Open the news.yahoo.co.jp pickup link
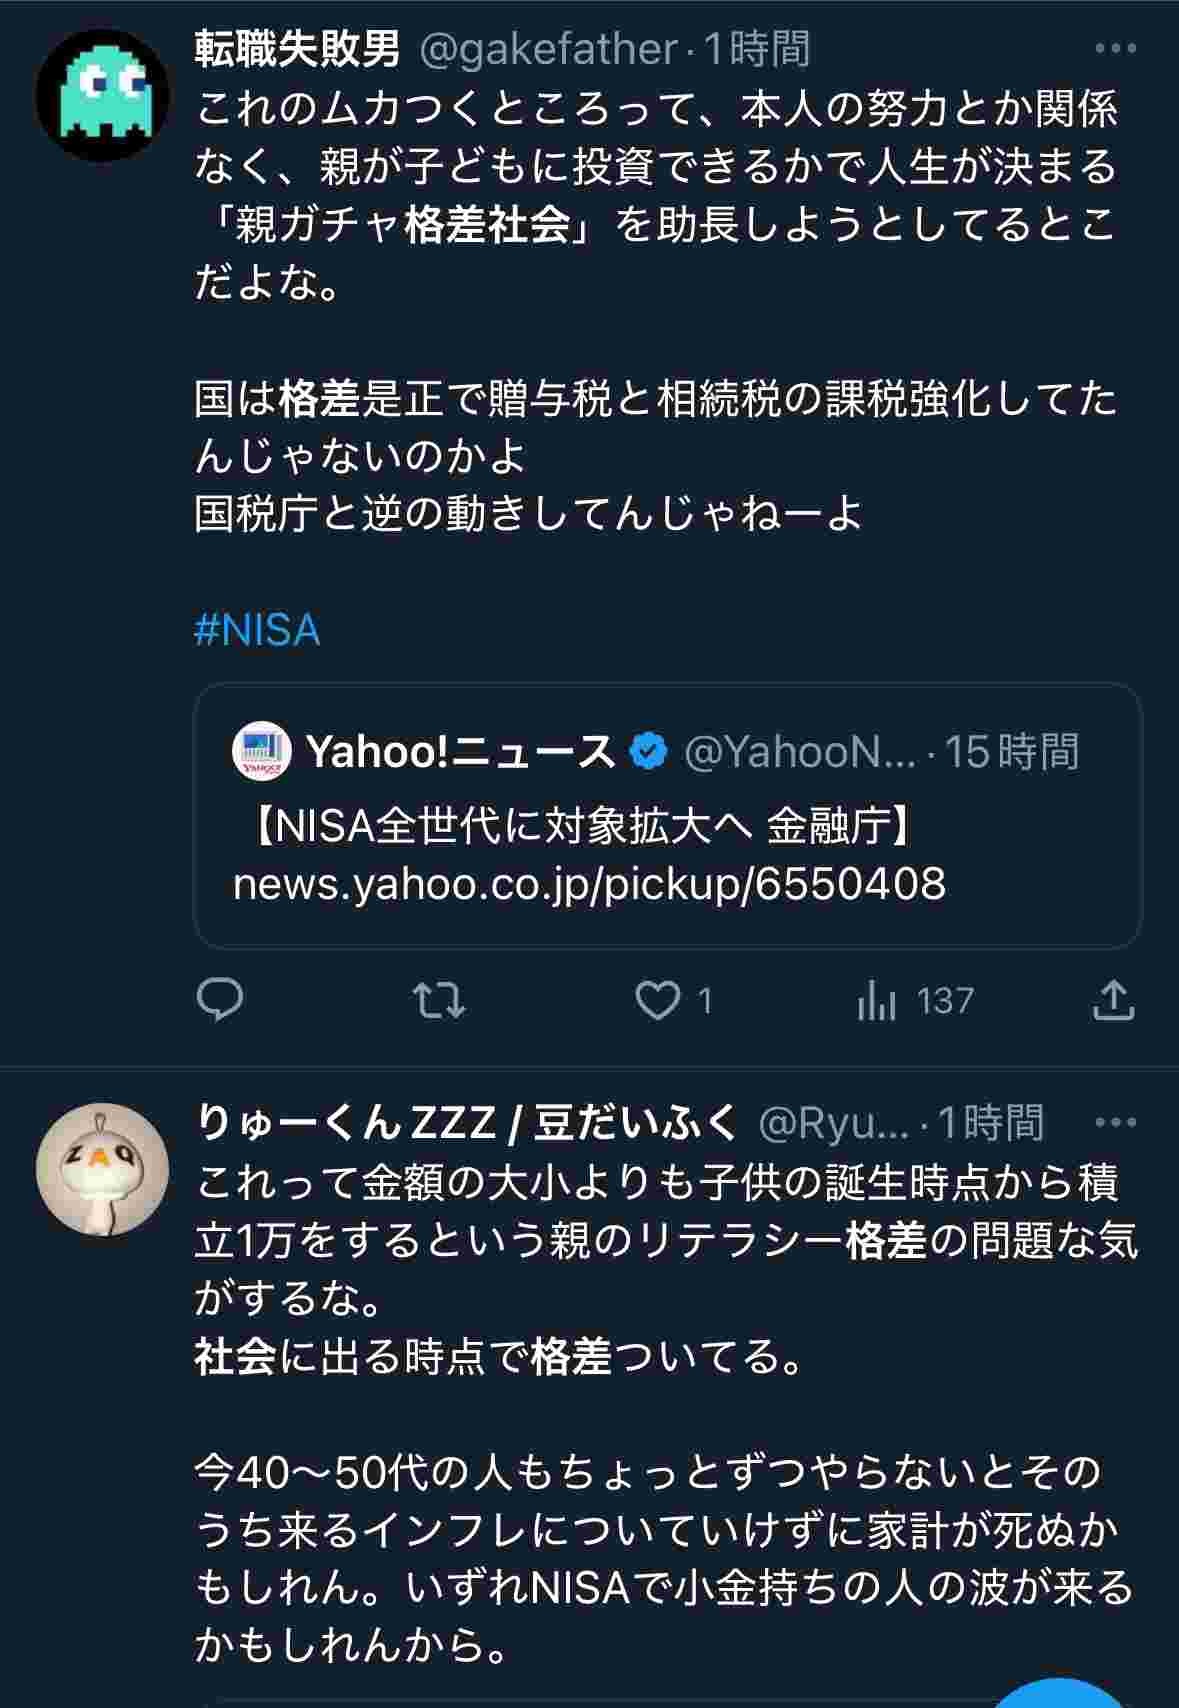Image resolution: width=1179 pixels, height=1708 pixels. (x=589, y=884)
